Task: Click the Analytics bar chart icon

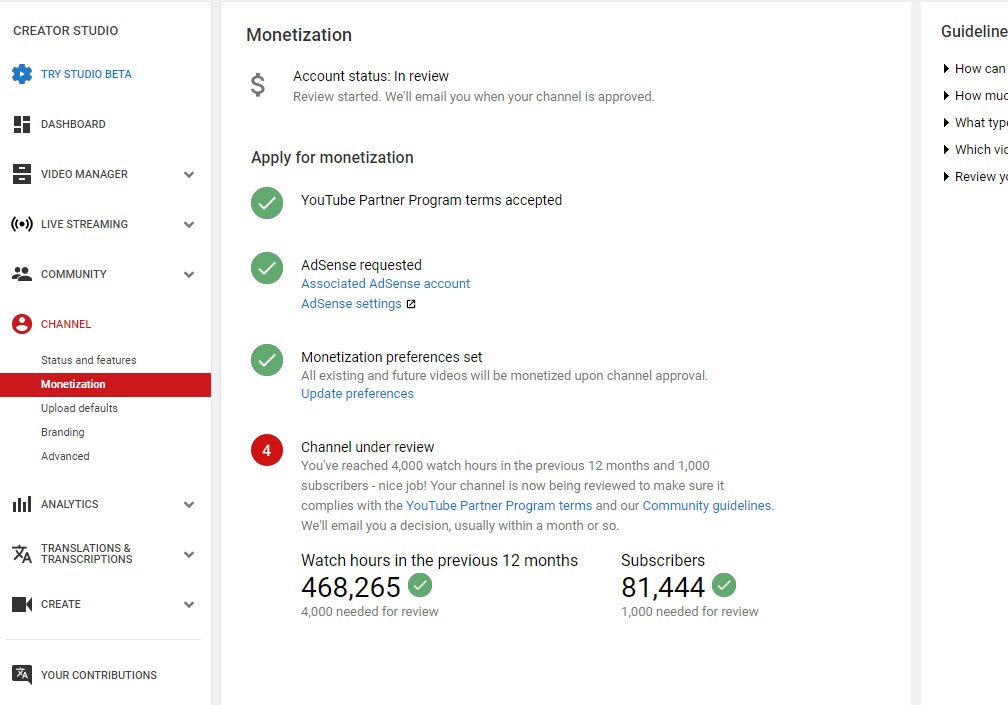Action: tap(22, 504)
